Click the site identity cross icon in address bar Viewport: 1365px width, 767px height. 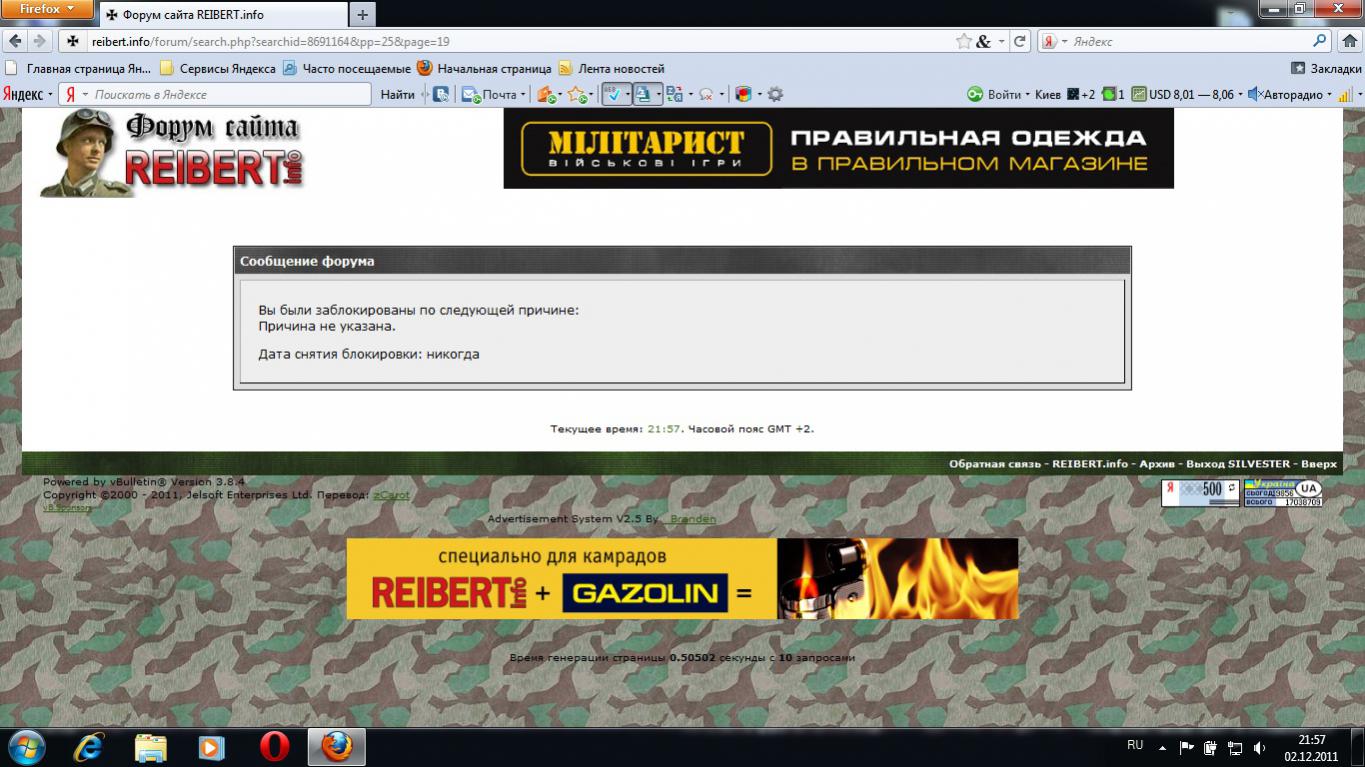click(x=72, y=42)
